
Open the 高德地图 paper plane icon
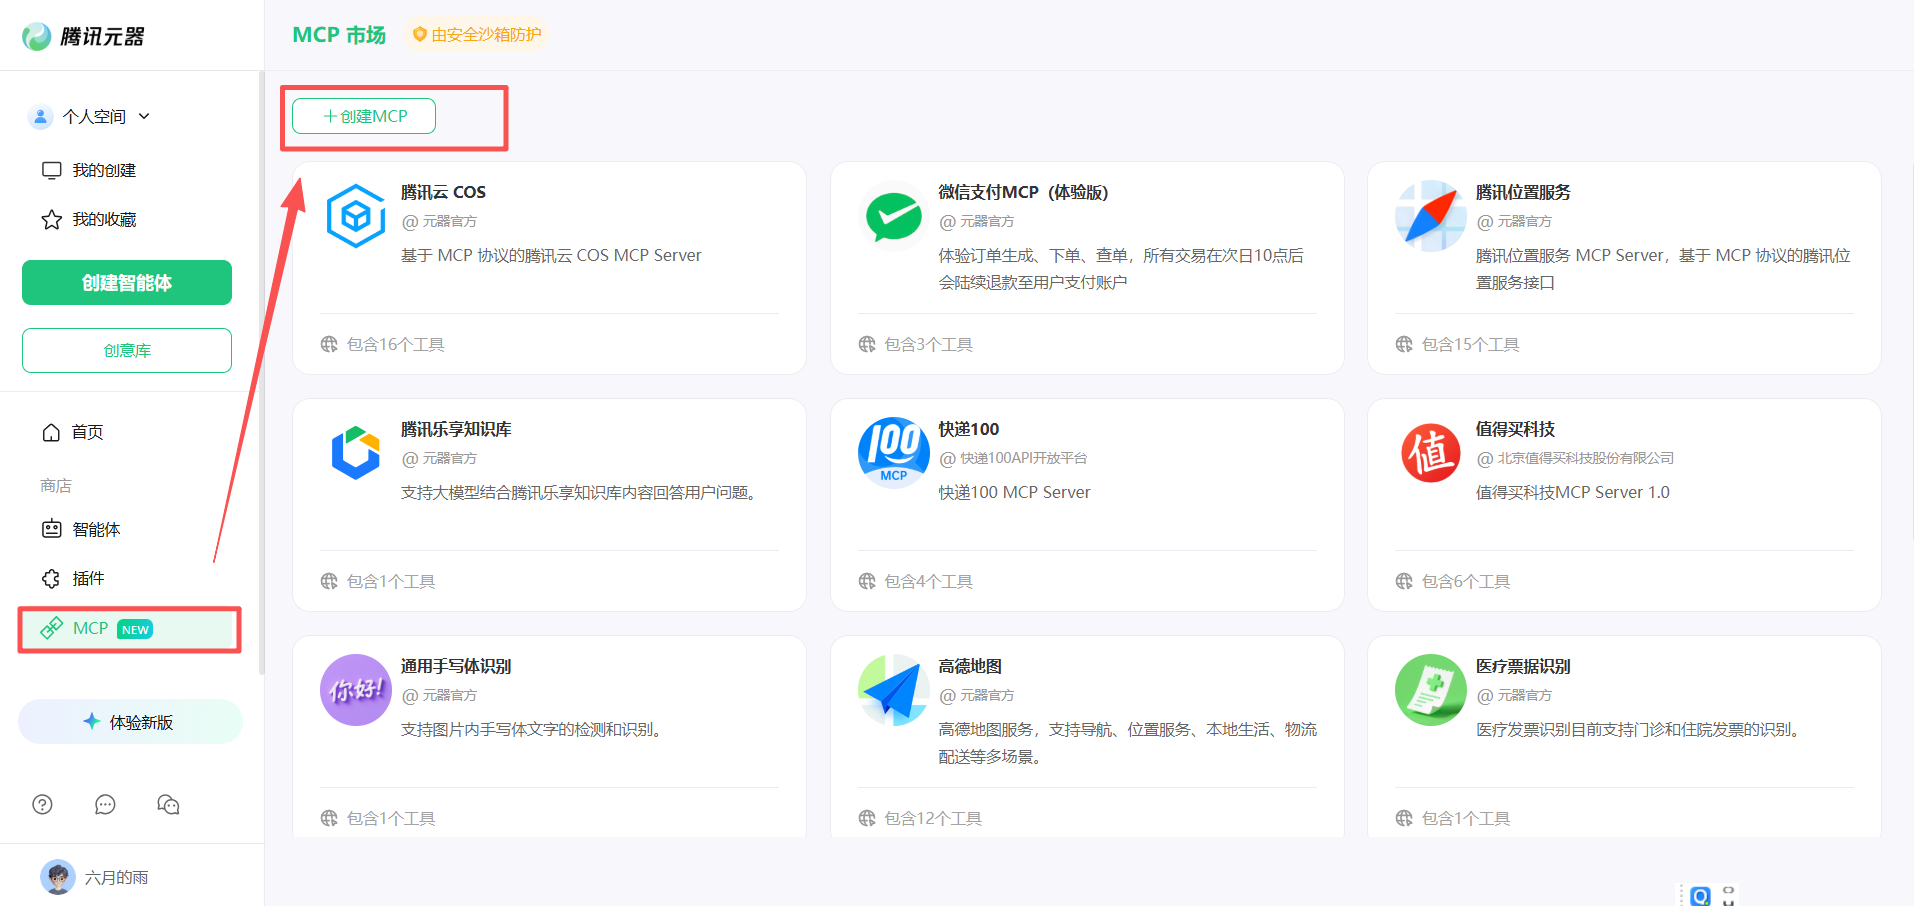[893, 690]
